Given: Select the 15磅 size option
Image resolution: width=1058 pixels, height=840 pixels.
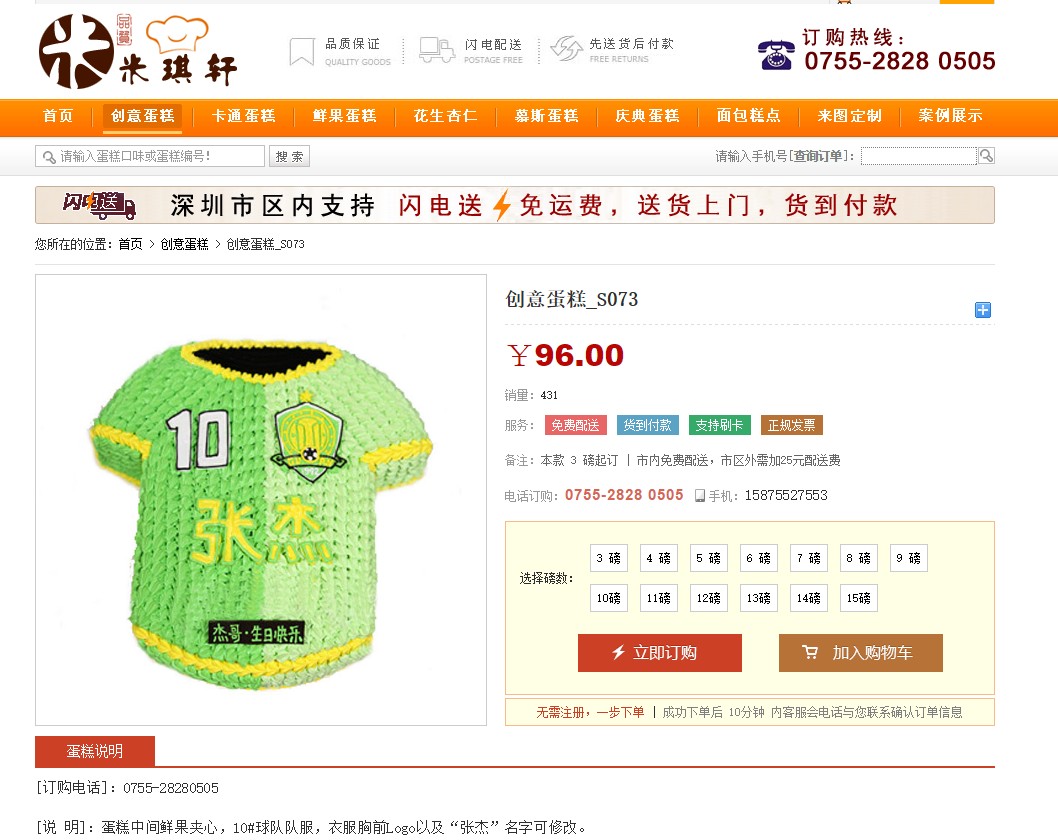Looking at the screenshot, I should (x=858, y=598).
